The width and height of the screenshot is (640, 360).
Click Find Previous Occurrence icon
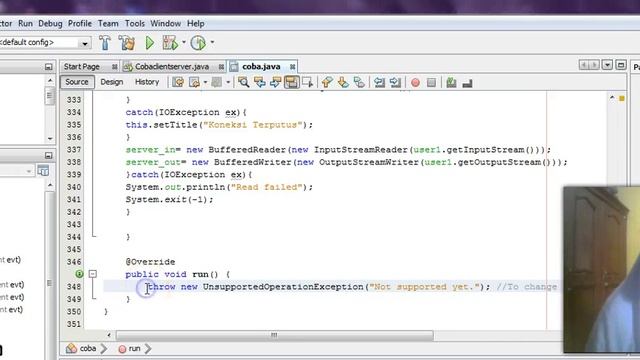260,82
